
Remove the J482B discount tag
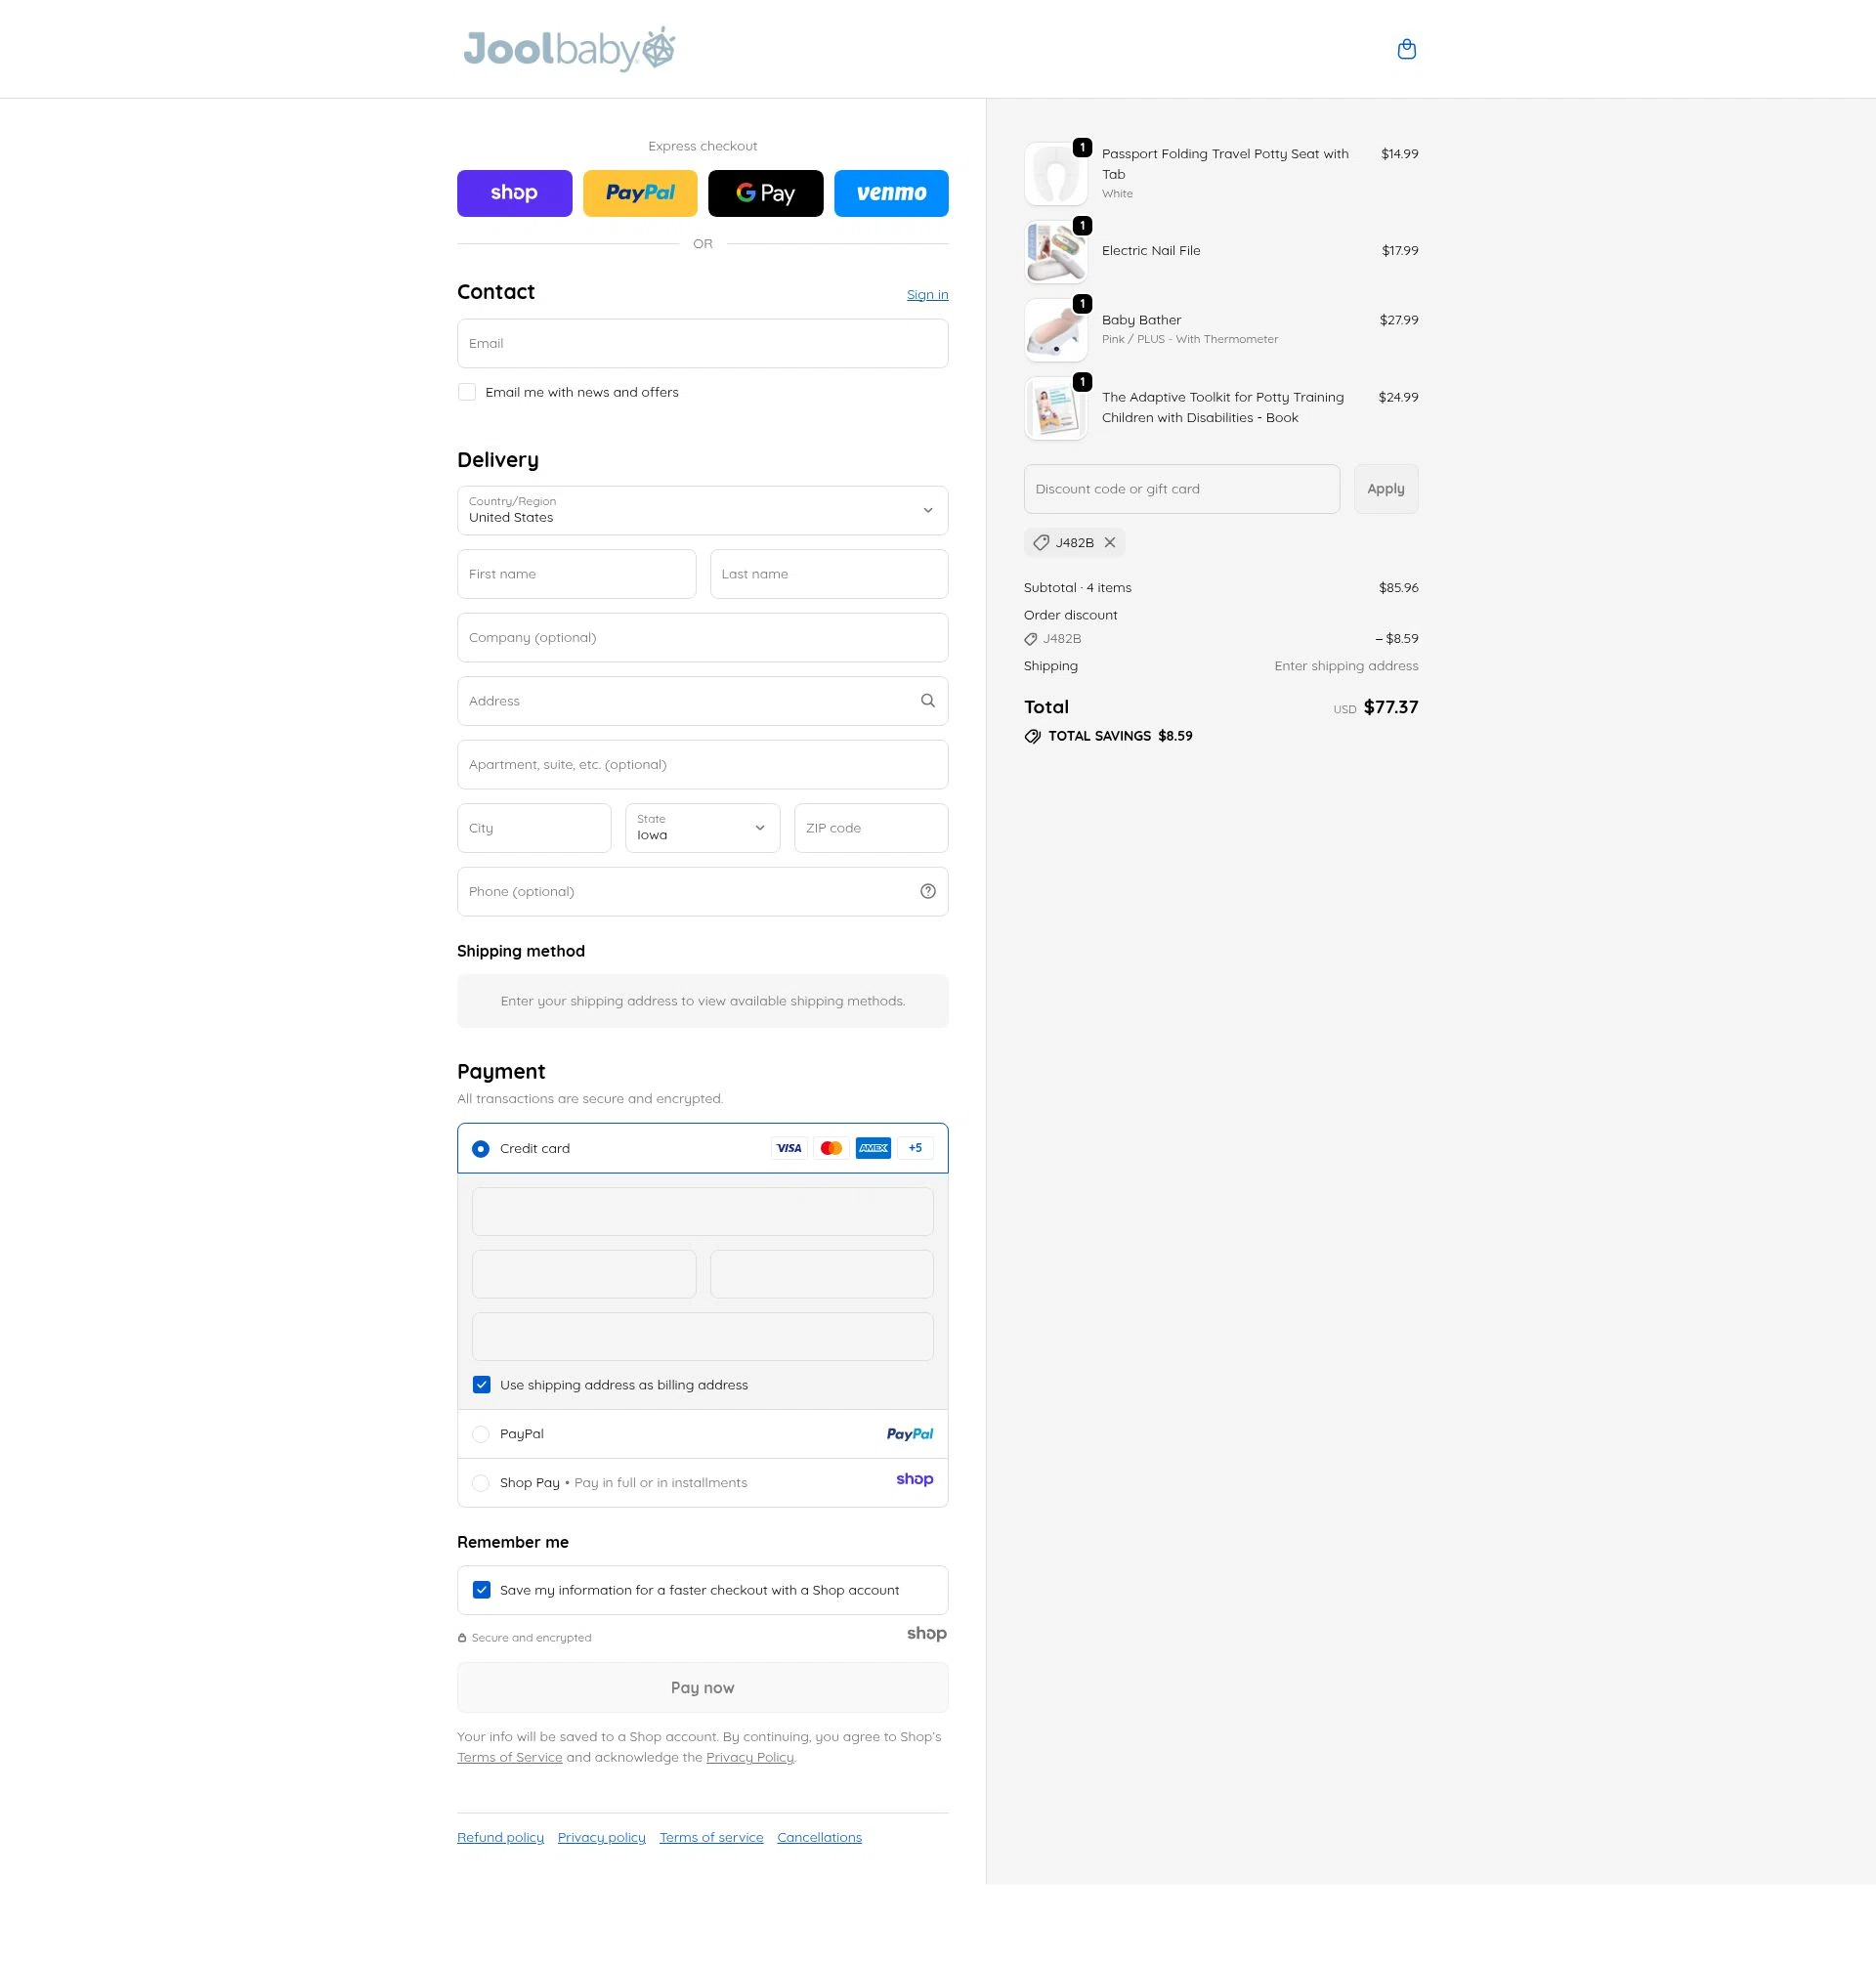[x=1110, y=542]
